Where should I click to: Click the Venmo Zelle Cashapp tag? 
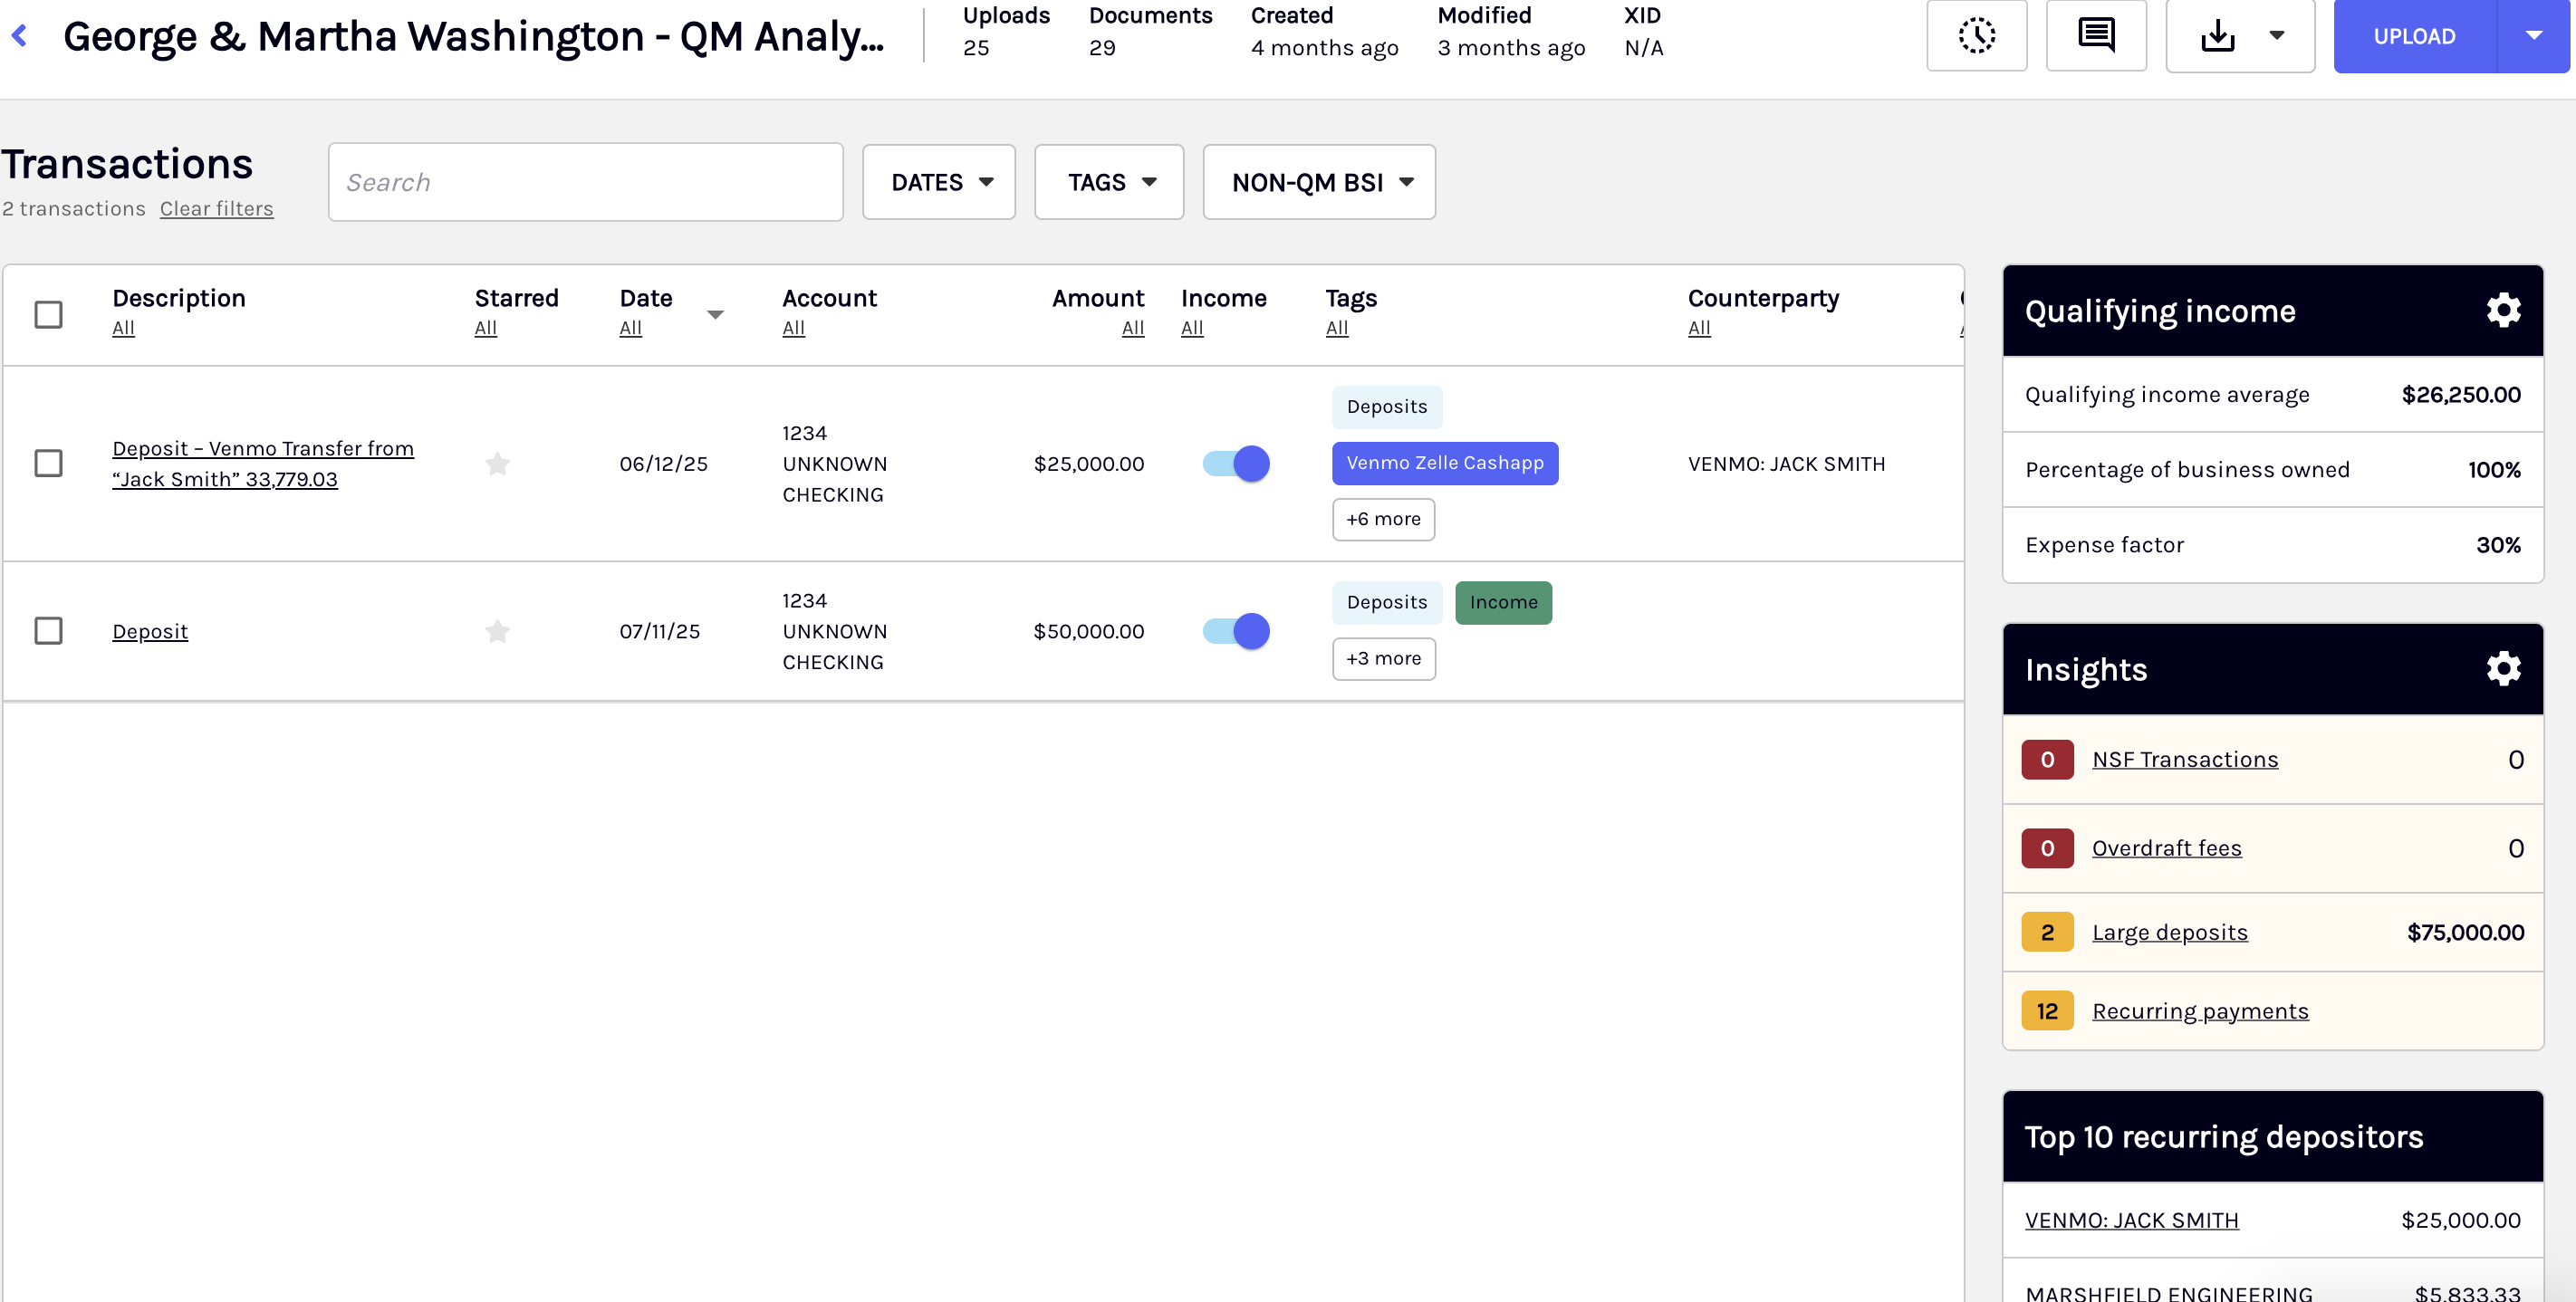tap(1444, 463)
